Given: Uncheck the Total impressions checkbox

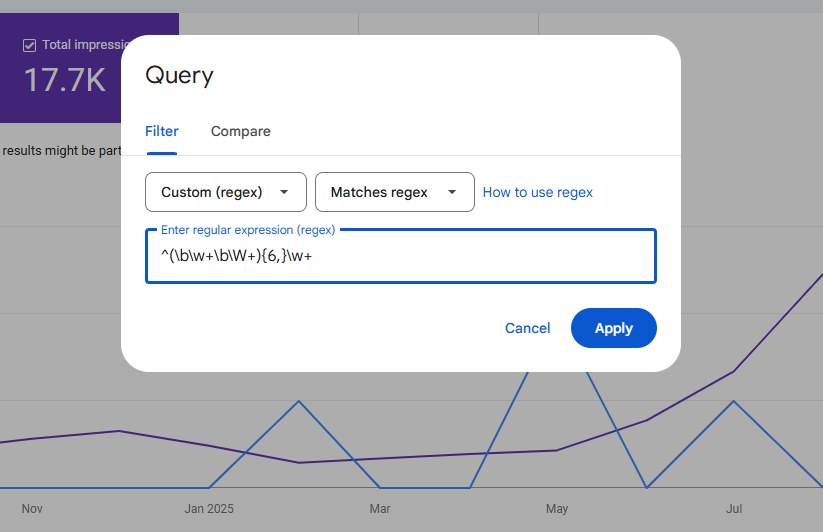Looking at the screenshot, I should pos(30,45).
